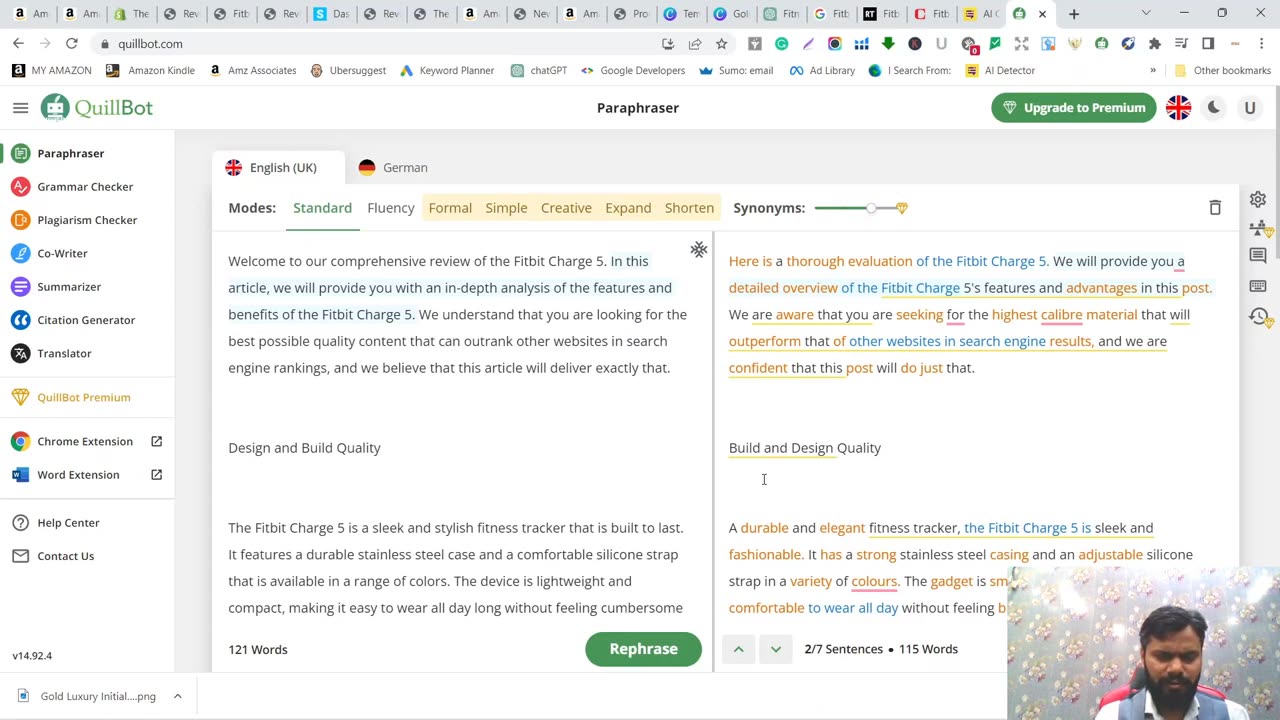Click into the input text area
Screen dimensions: 1280x720
(460, 433)
